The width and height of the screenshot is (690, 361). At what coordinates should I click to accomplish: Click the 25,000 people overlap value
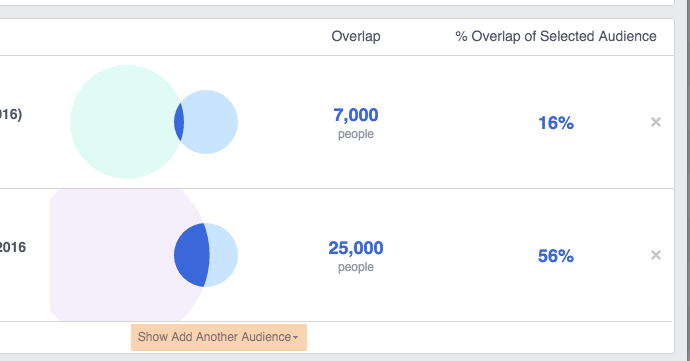point(356,248)
